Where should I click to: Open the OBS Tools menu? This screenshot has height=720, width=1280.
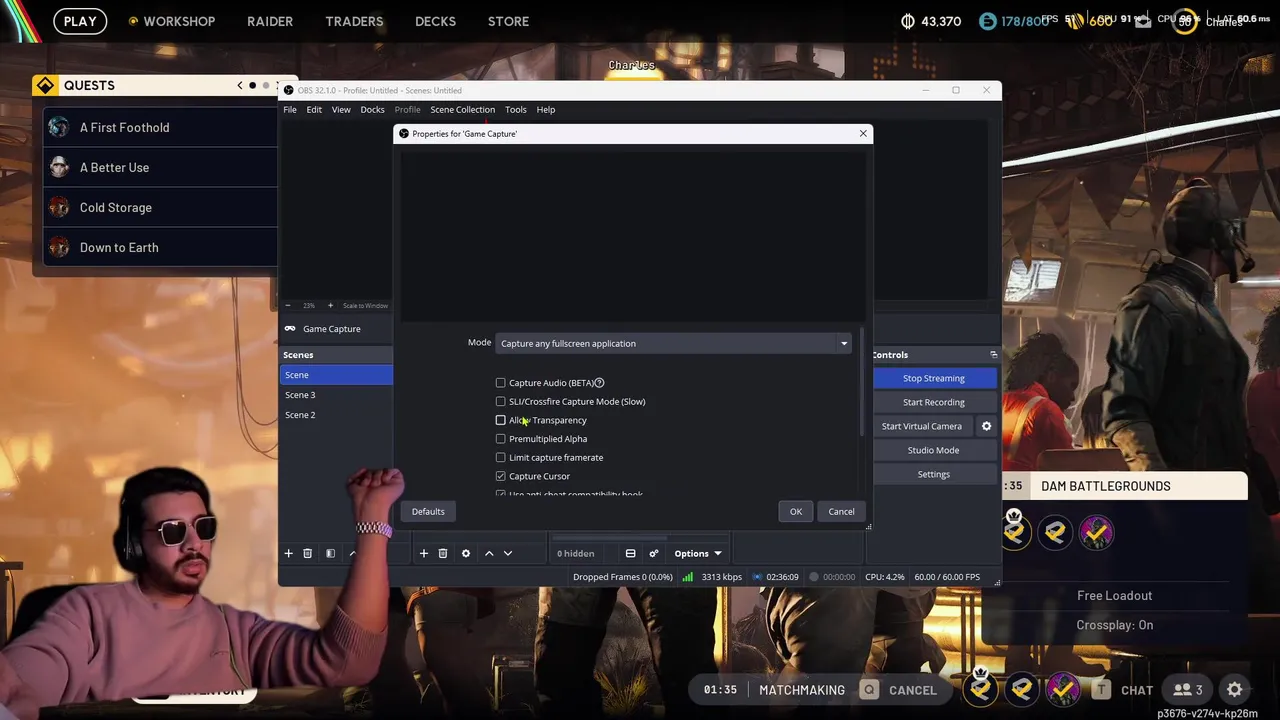515,110
